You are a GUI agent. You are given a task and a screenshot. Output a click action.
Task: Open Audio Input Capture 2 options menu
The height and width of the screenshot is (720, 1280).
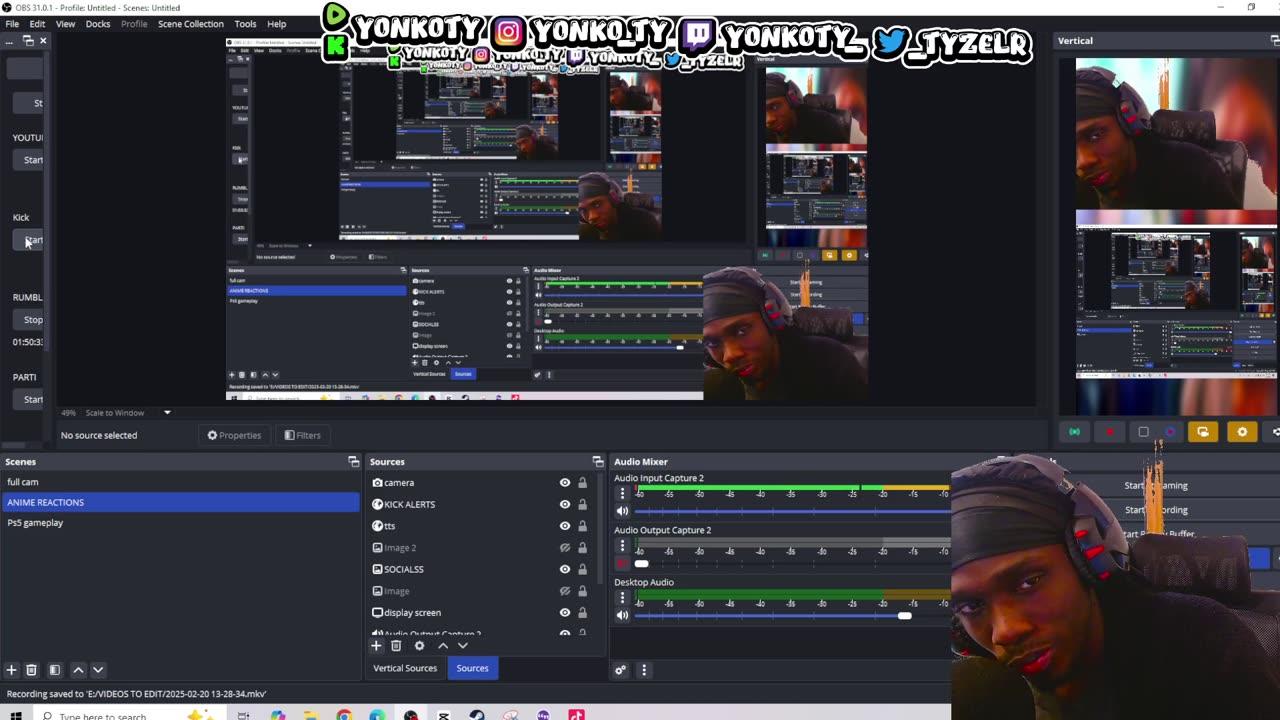click(x=622, y=493)
